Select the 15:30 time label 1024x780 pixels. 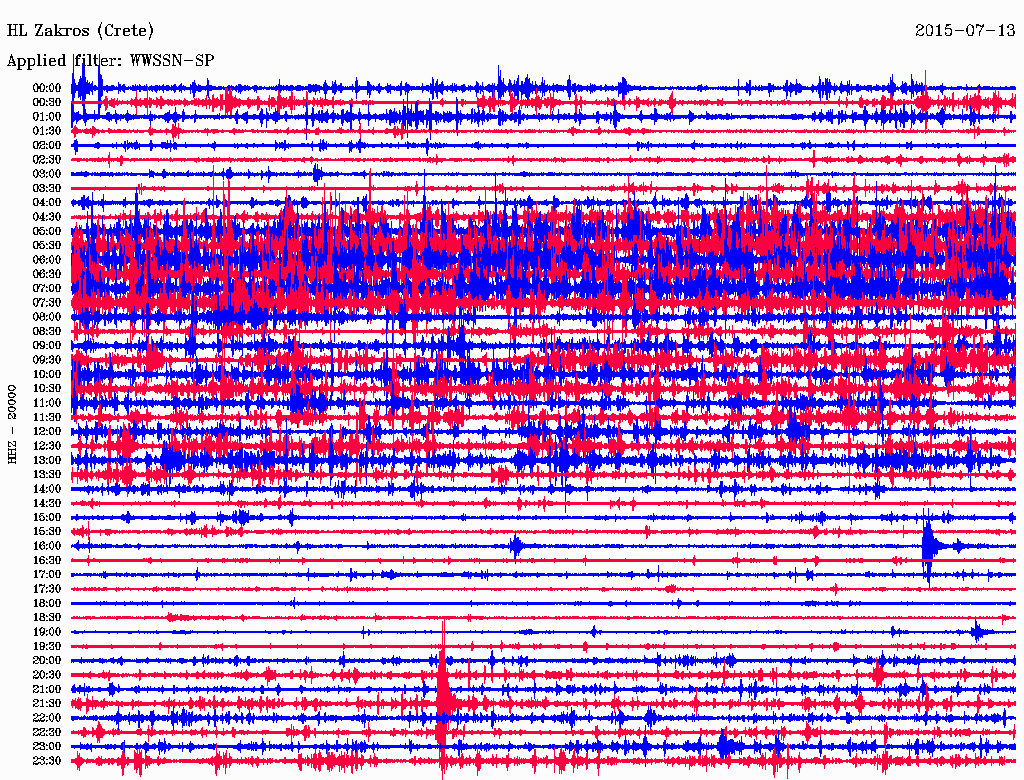47,531
